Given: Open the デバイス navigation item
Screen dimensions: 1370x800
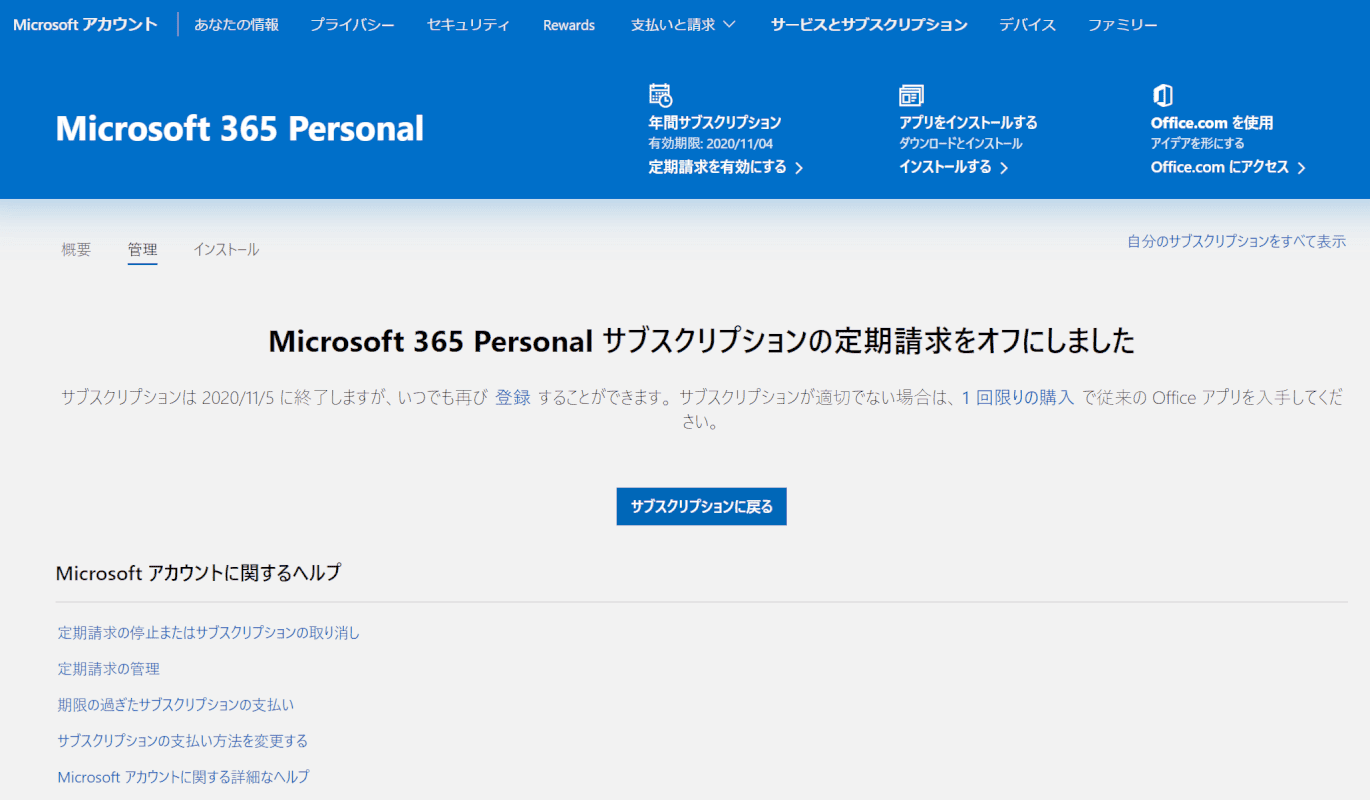Looking at the screenshot, I should click(x=1027, y=25).
